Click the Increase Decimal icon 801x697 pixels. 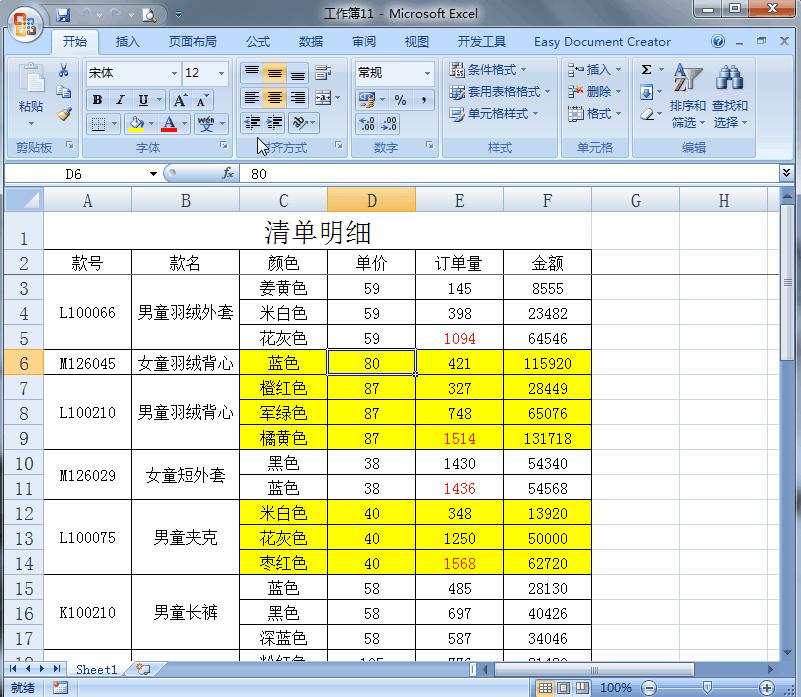tap(366, 122)
